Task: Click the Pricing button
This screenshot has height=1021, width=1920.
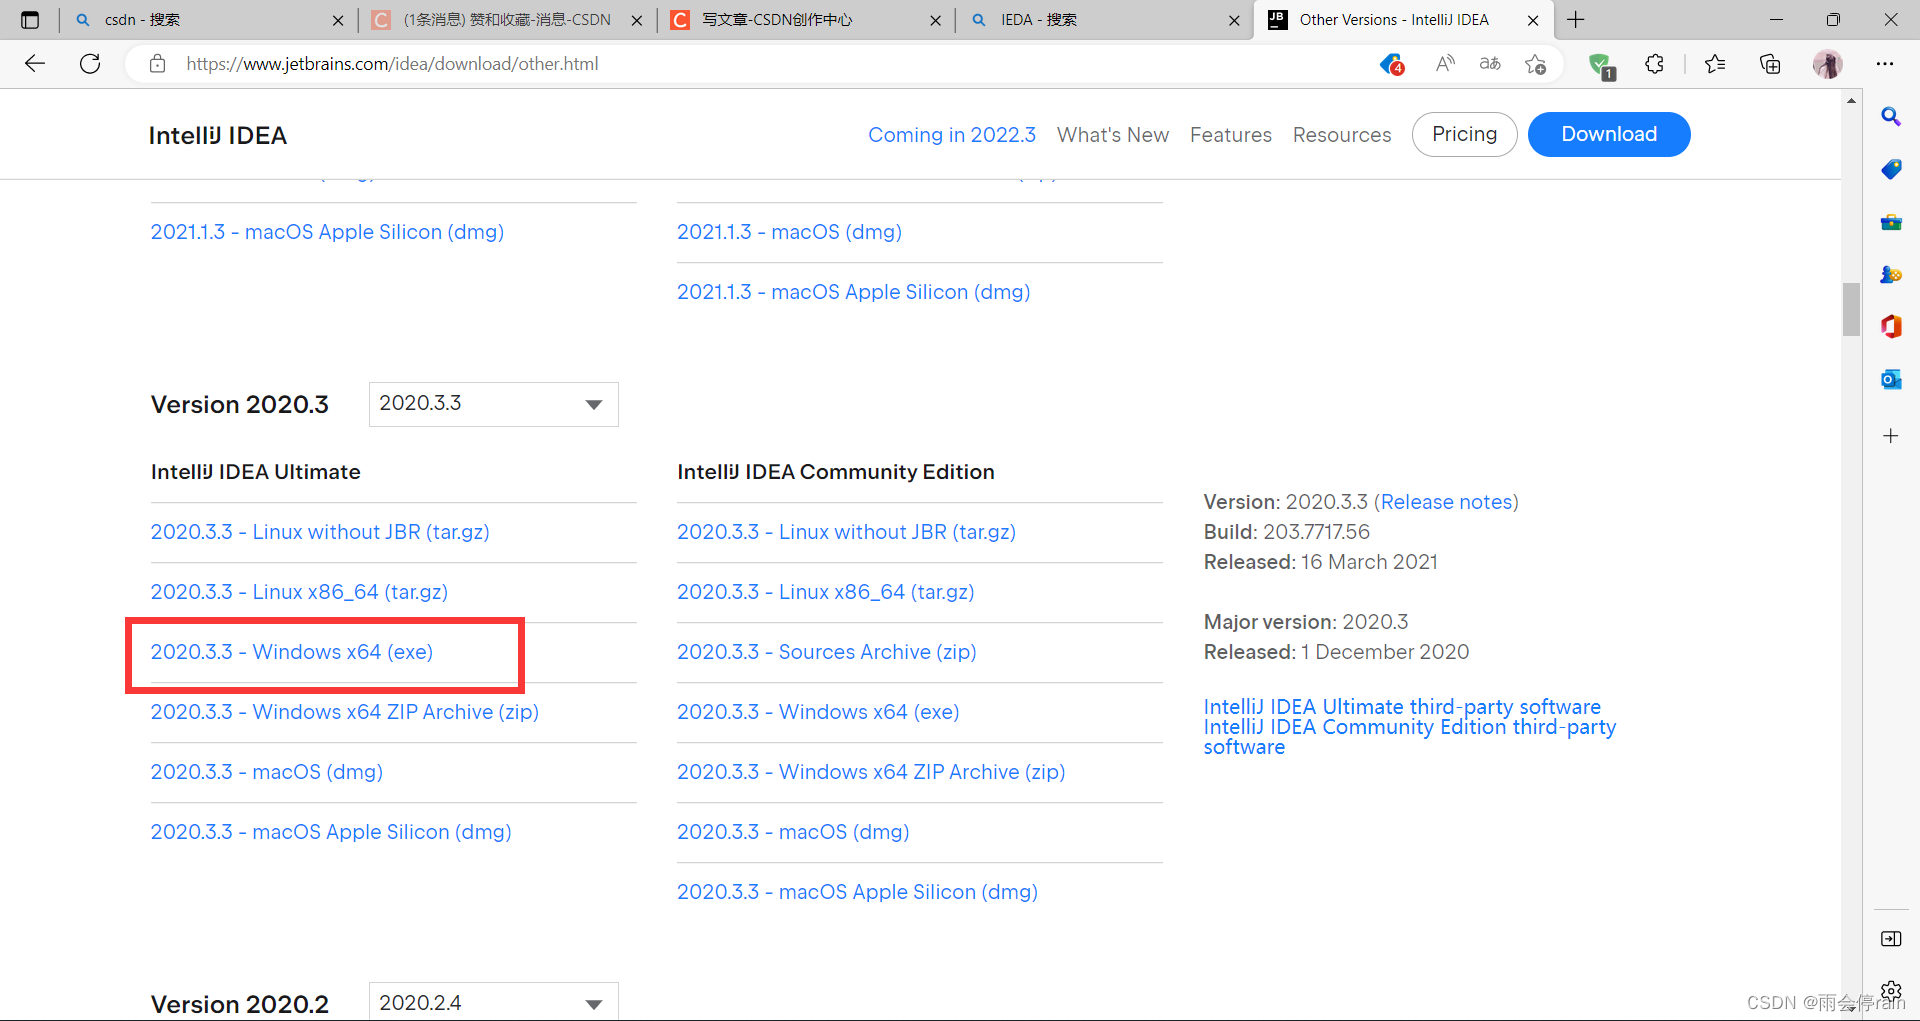Action: (x=1465, y=134)
